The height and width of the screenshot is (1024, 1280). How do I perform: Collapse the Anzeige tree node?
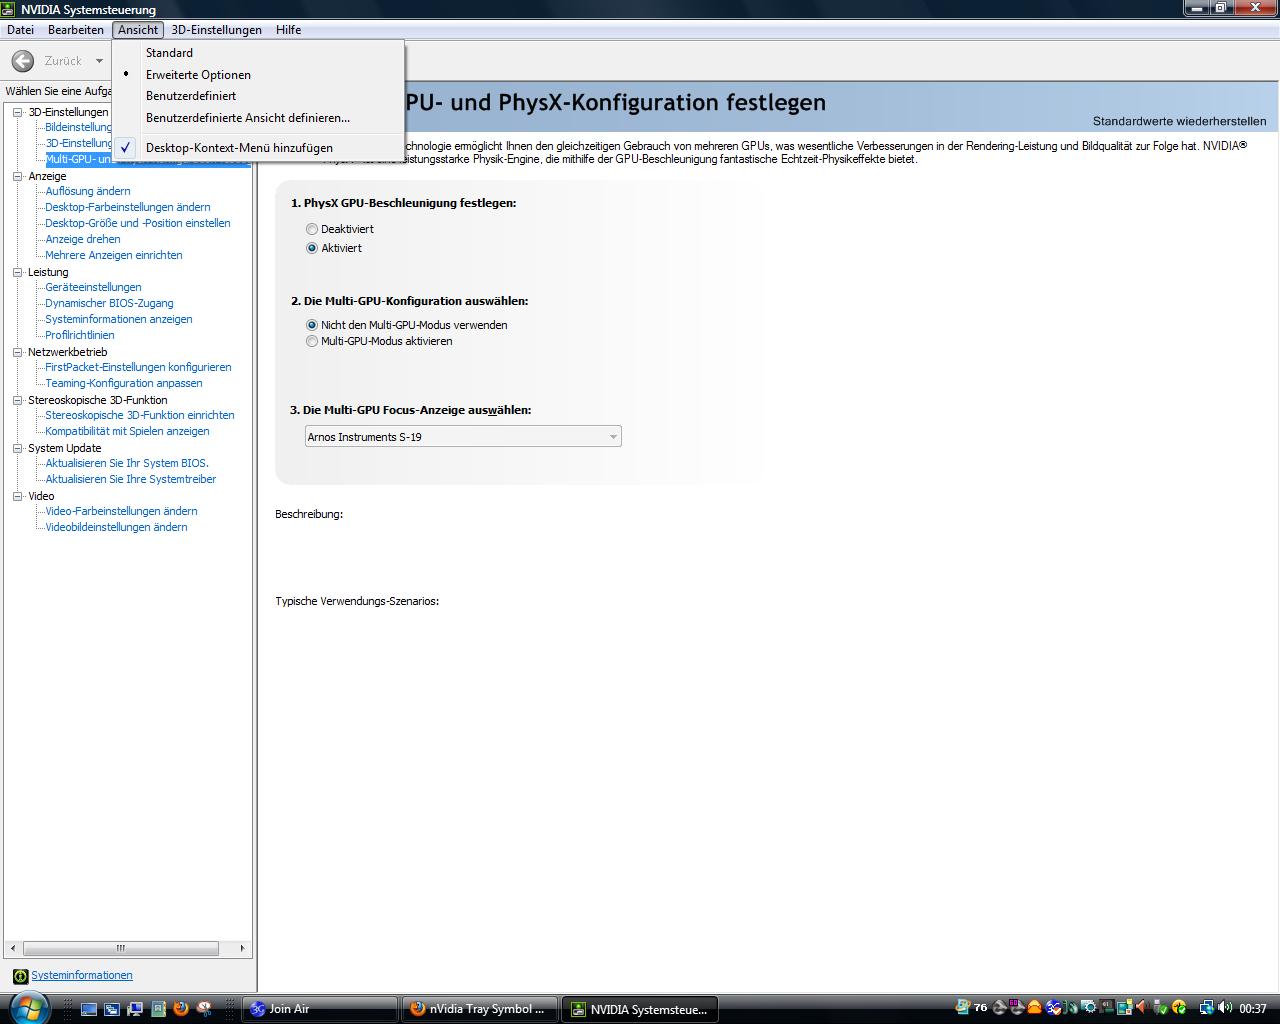coord(18,176)
